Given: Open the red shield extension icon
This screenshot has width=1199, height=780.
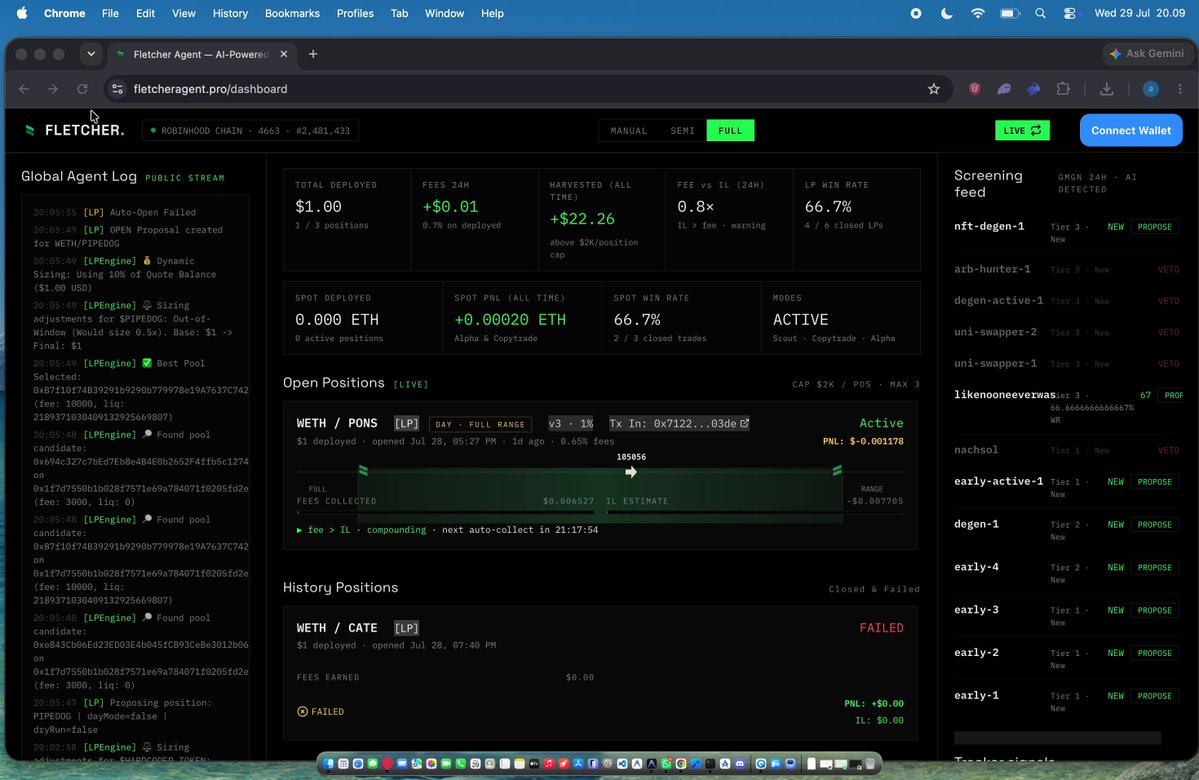Looking at the screenshot, I should (974, 89).
